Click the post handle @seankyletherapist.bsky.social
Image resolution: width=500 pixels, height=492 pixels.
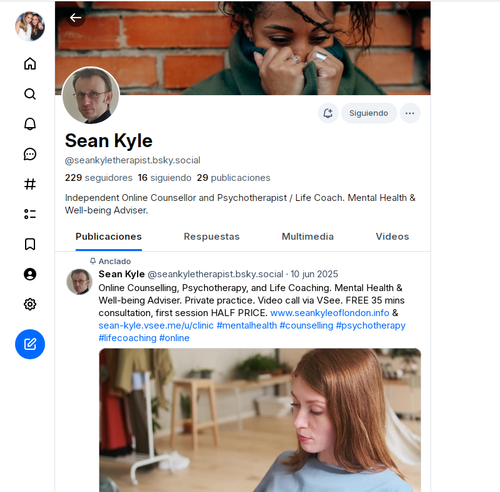click(215, 274)
